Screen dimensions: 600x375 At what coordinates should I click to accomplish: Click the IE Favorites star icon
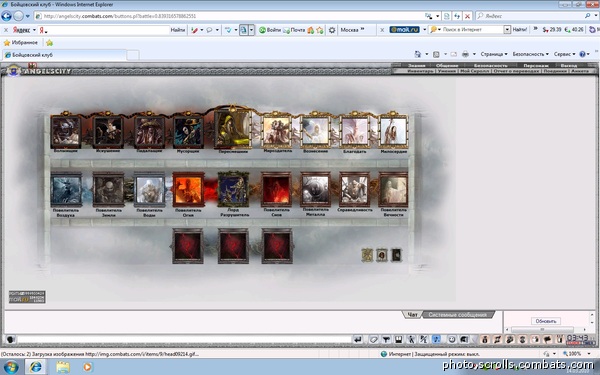(7, 42)
